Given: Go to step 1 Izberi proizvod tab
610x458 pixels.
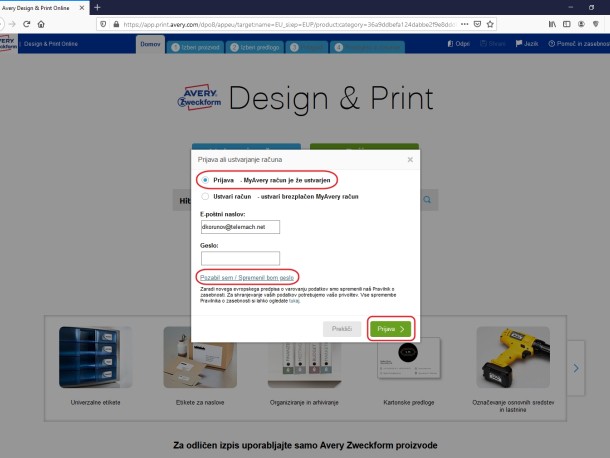Looking at the screenshot, I should (x=195, y=47).
